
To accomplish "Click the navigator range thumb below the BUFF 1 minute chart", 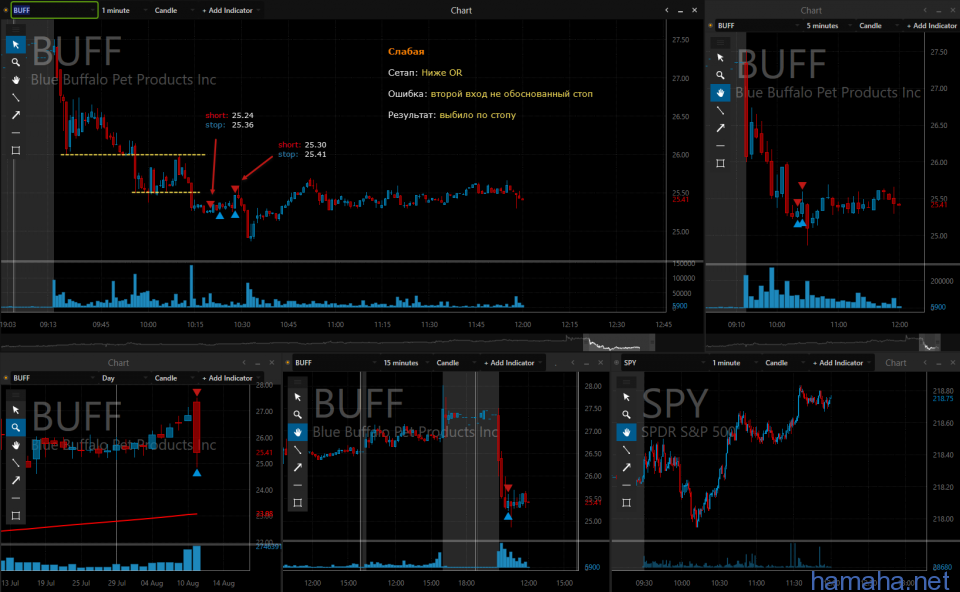I will pyautogui.click(x=619, y=343).
